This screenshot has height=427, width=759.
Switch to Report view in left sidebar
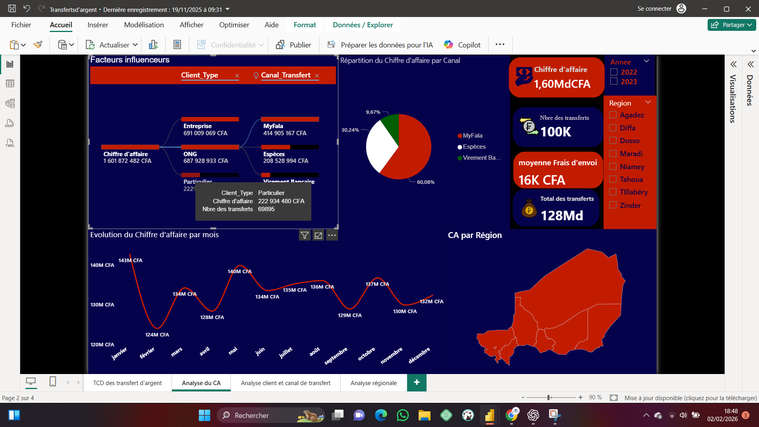[x=10, y=64]
